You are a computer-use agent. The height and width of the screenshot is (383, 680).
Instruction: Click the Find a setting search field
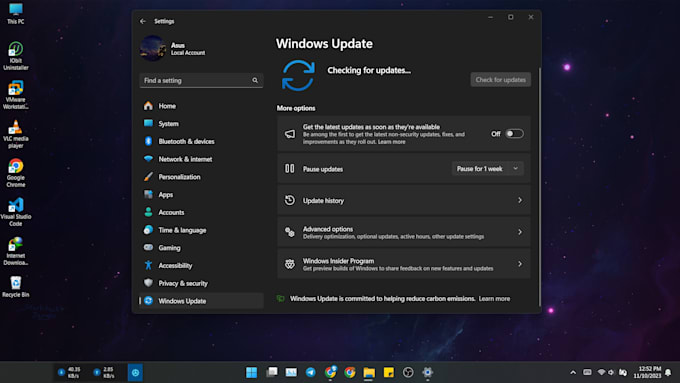pyautogui.click(x=201, y=80)
